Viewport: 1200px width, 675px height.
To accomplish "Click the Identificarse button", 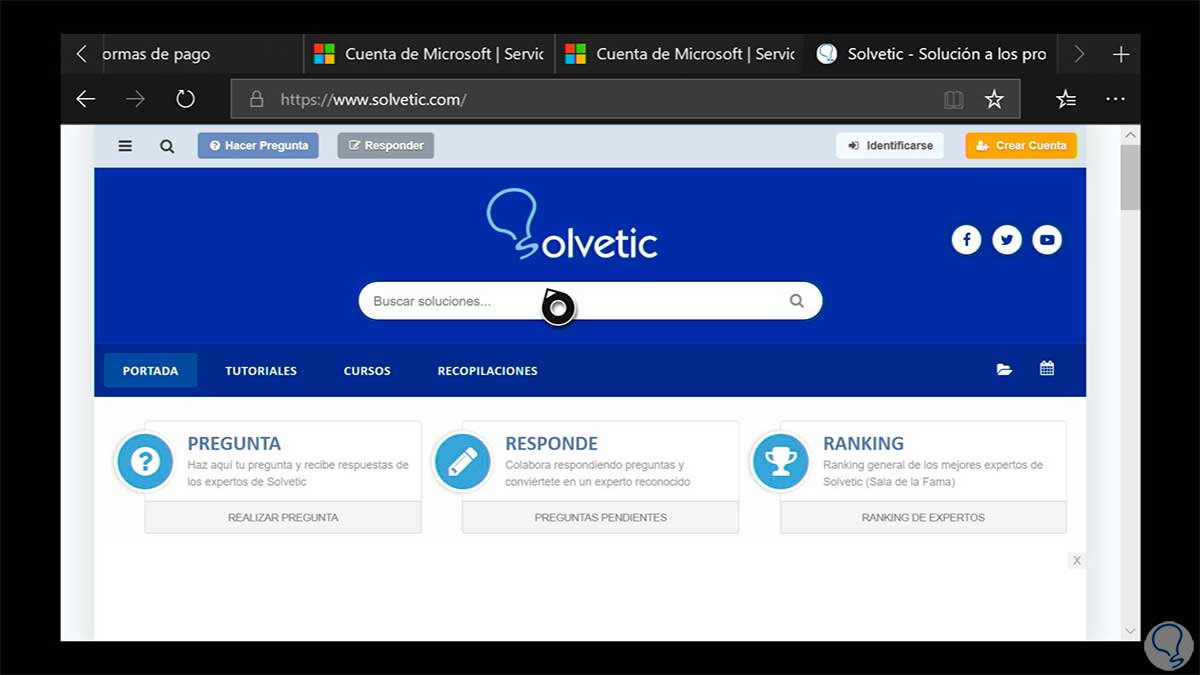I will coord(890,145).
